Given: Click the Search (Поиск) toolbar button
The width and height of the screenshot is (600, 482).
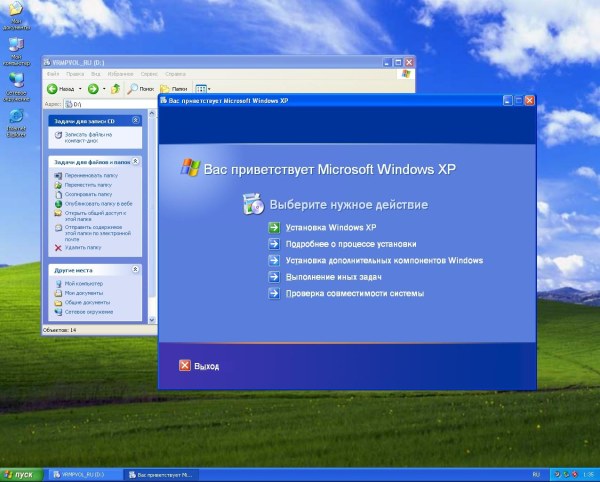Looking at the screenshot, I should click(138, 88).
